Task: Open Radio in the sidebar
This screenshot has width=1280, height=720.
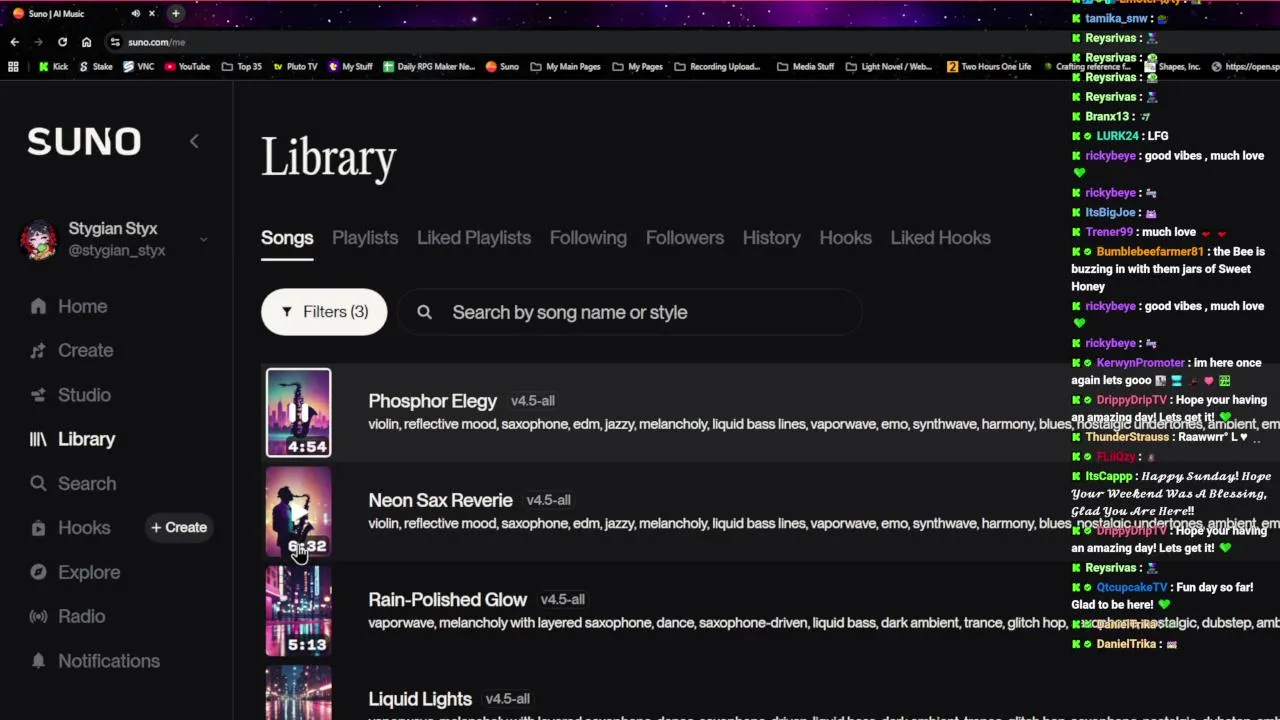Action: (x=67, y=616)
